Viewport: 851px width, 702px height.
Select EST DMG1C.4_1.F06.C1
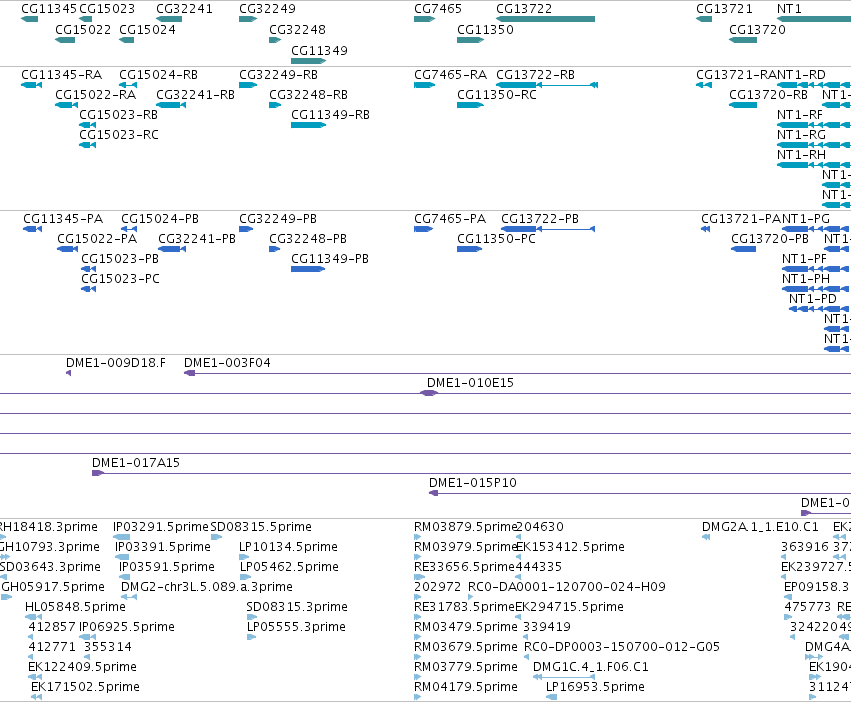point(564,677)
